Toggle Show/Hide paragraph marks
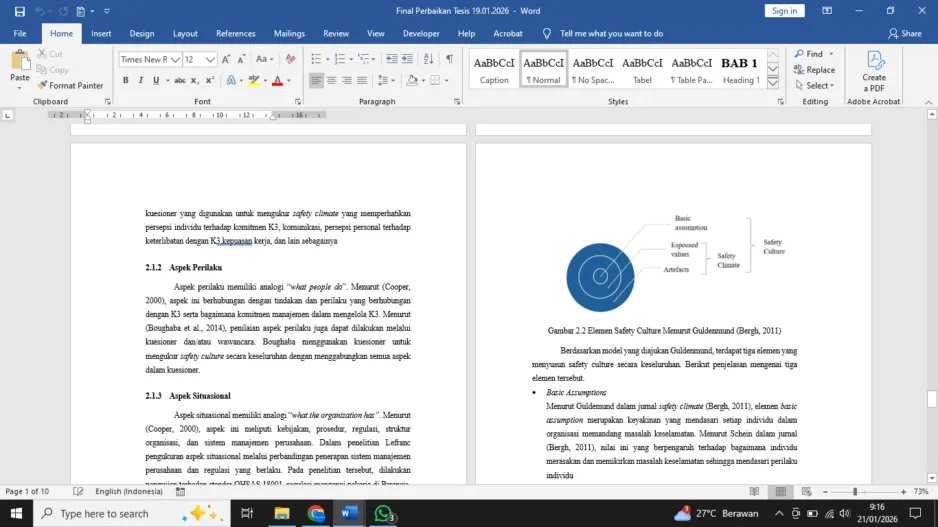Screen dimensions: 938x527 [x=449, y=59]
